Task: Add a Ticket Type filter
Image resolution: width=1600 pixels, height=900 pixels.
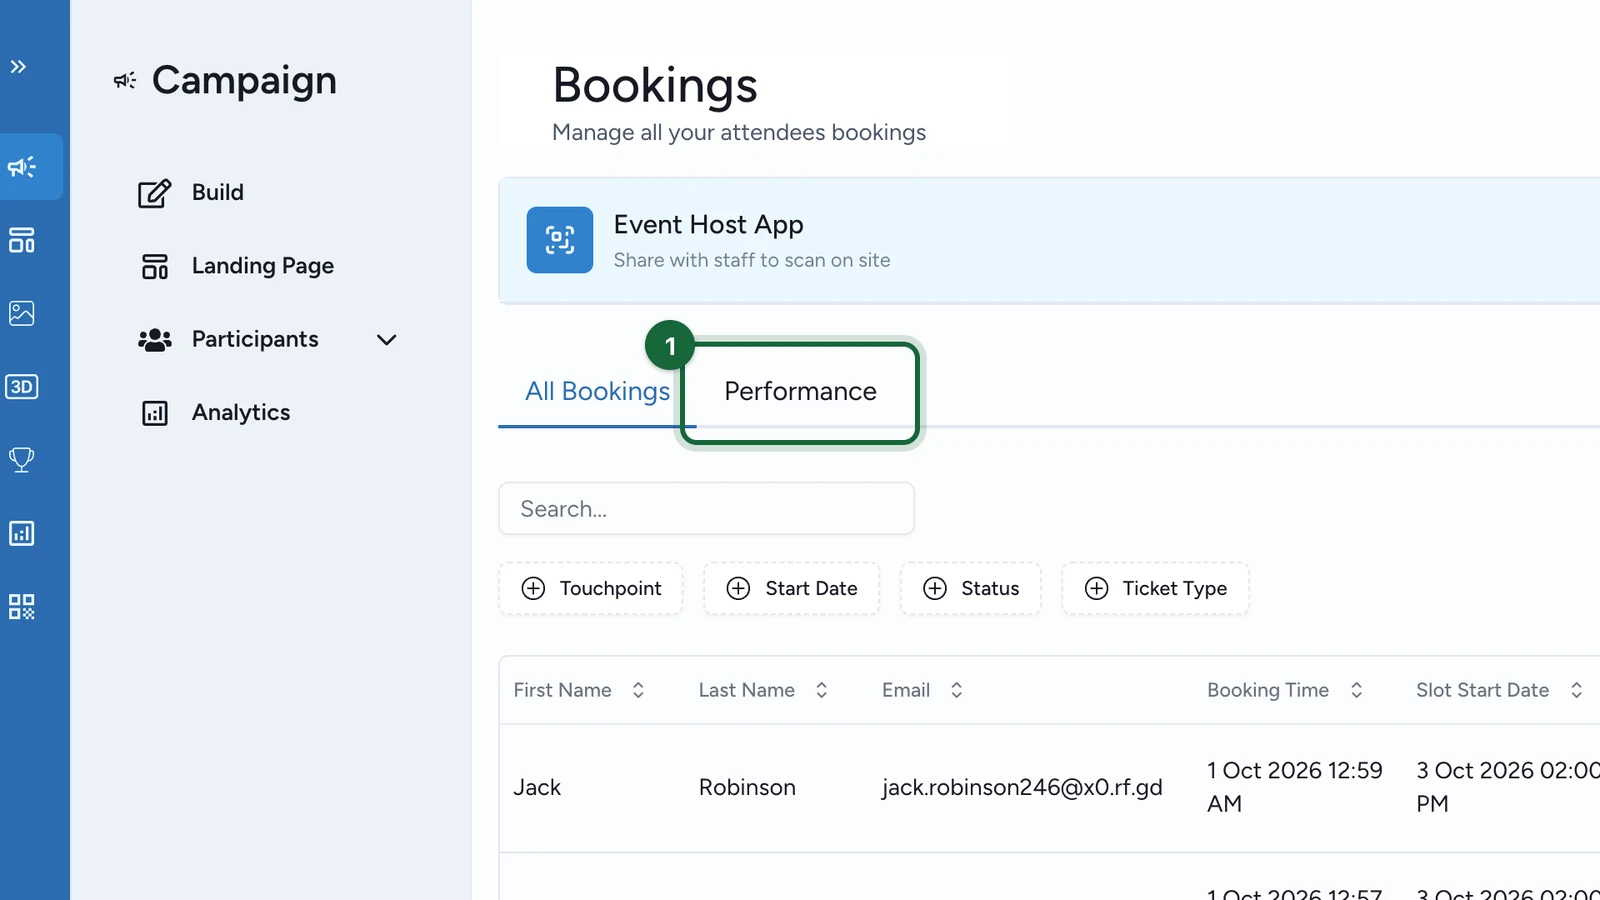Action: pos(1155,589)
